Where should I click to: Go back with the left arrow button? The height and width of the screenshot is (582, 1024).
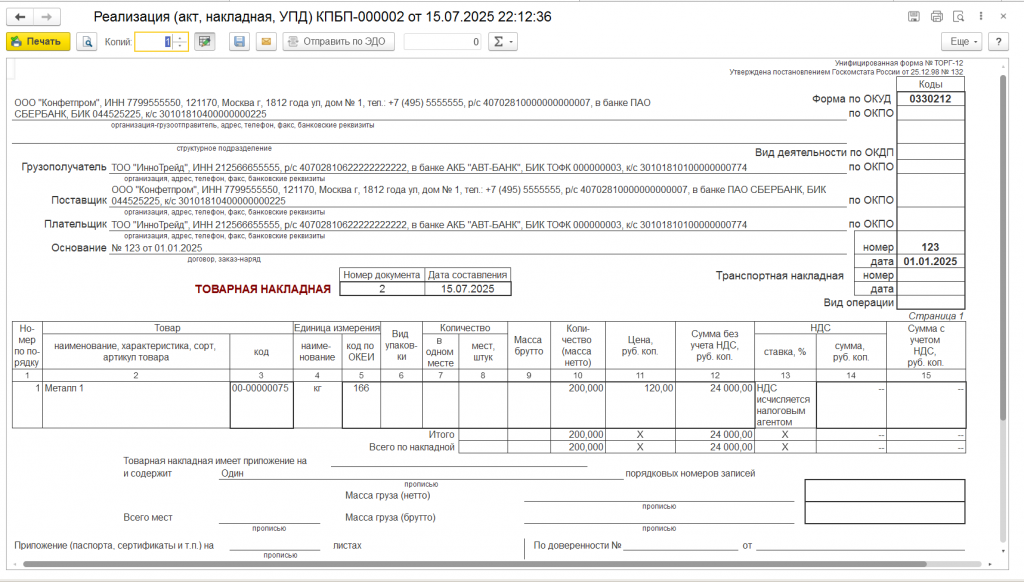pyautogui.click(x=20, y=17)
